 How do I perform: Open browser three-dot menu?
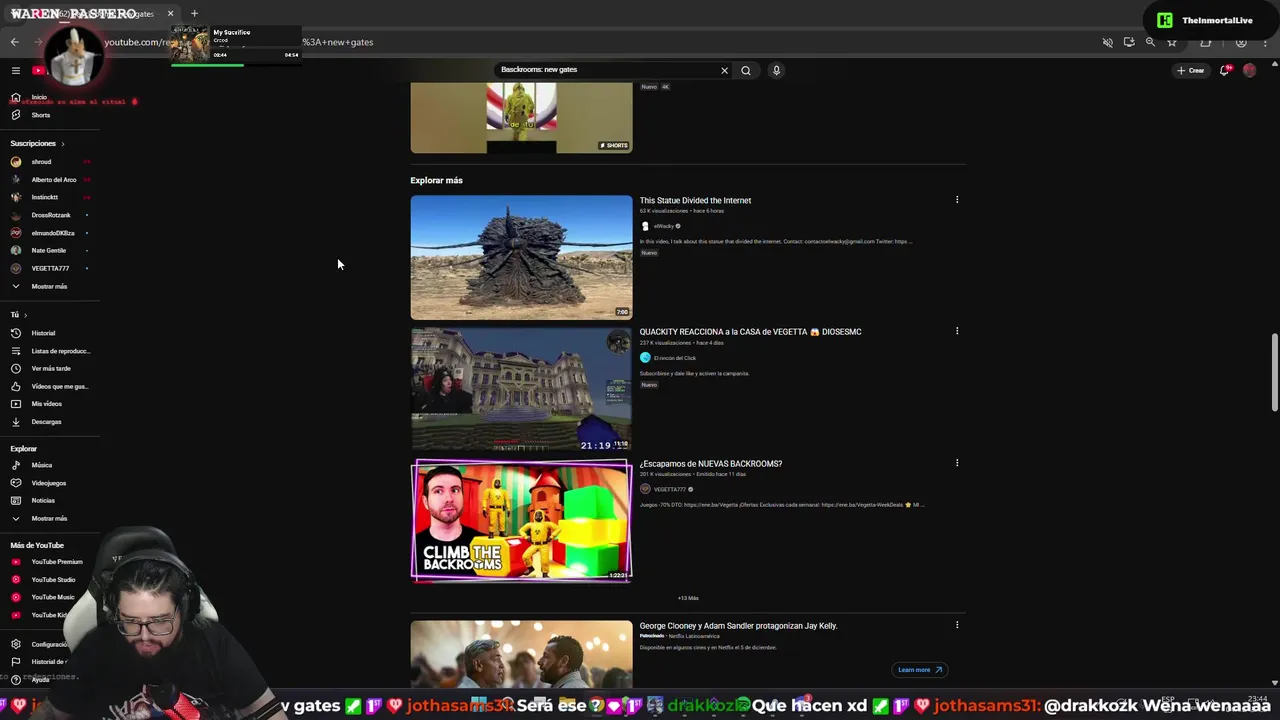pyautogui.click(x=1264, y=42)
